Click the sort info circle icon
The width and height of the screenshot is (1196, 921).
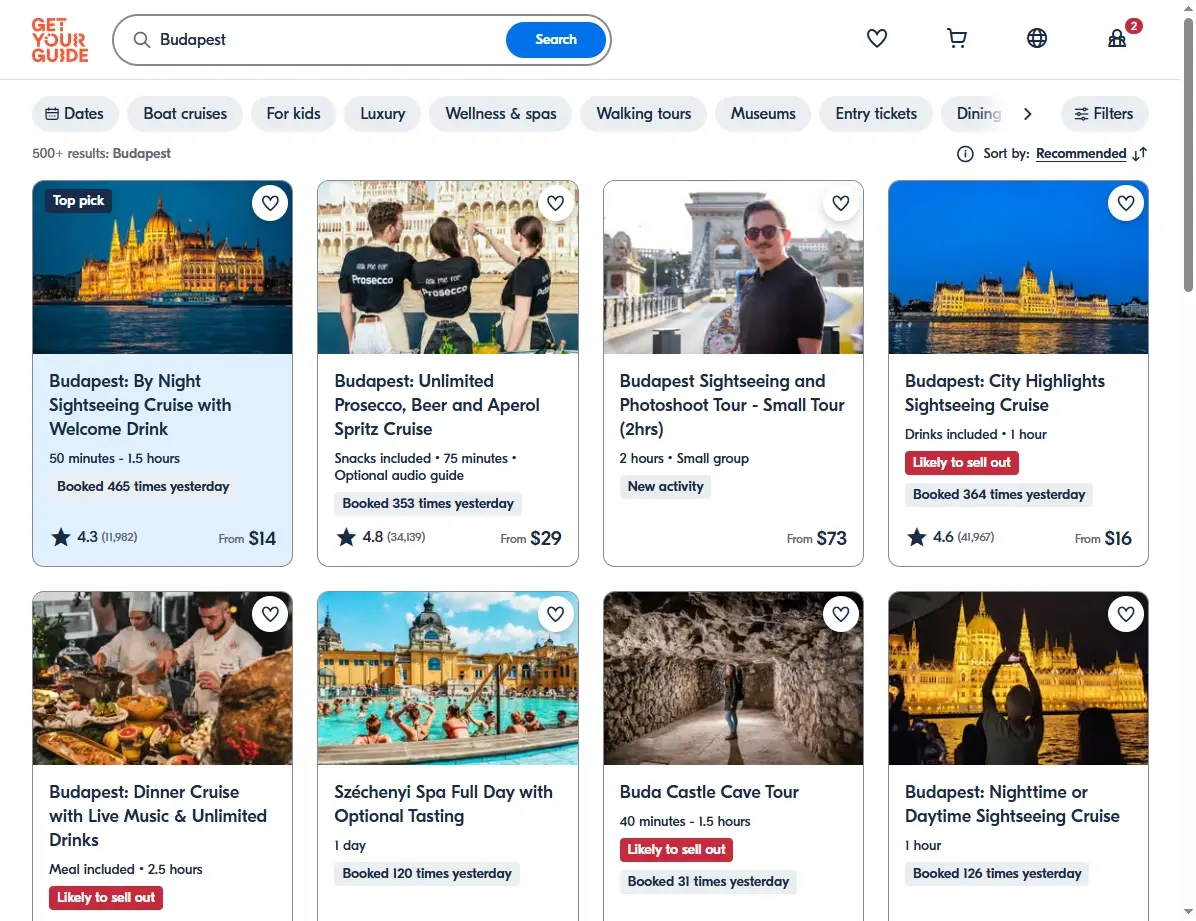coord(965,154)
